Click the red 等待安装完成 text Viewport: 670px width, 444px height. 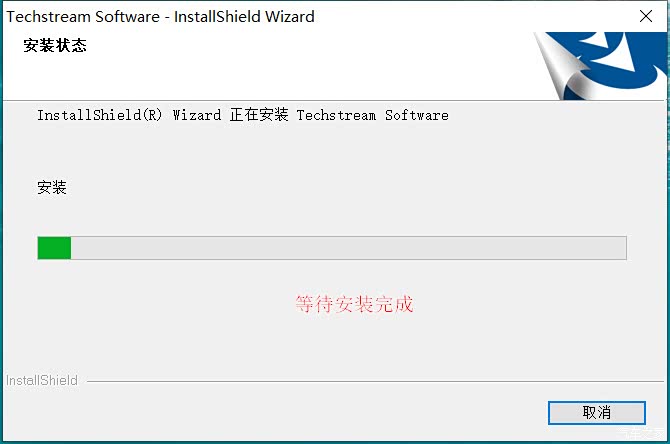tap(354, 304)
